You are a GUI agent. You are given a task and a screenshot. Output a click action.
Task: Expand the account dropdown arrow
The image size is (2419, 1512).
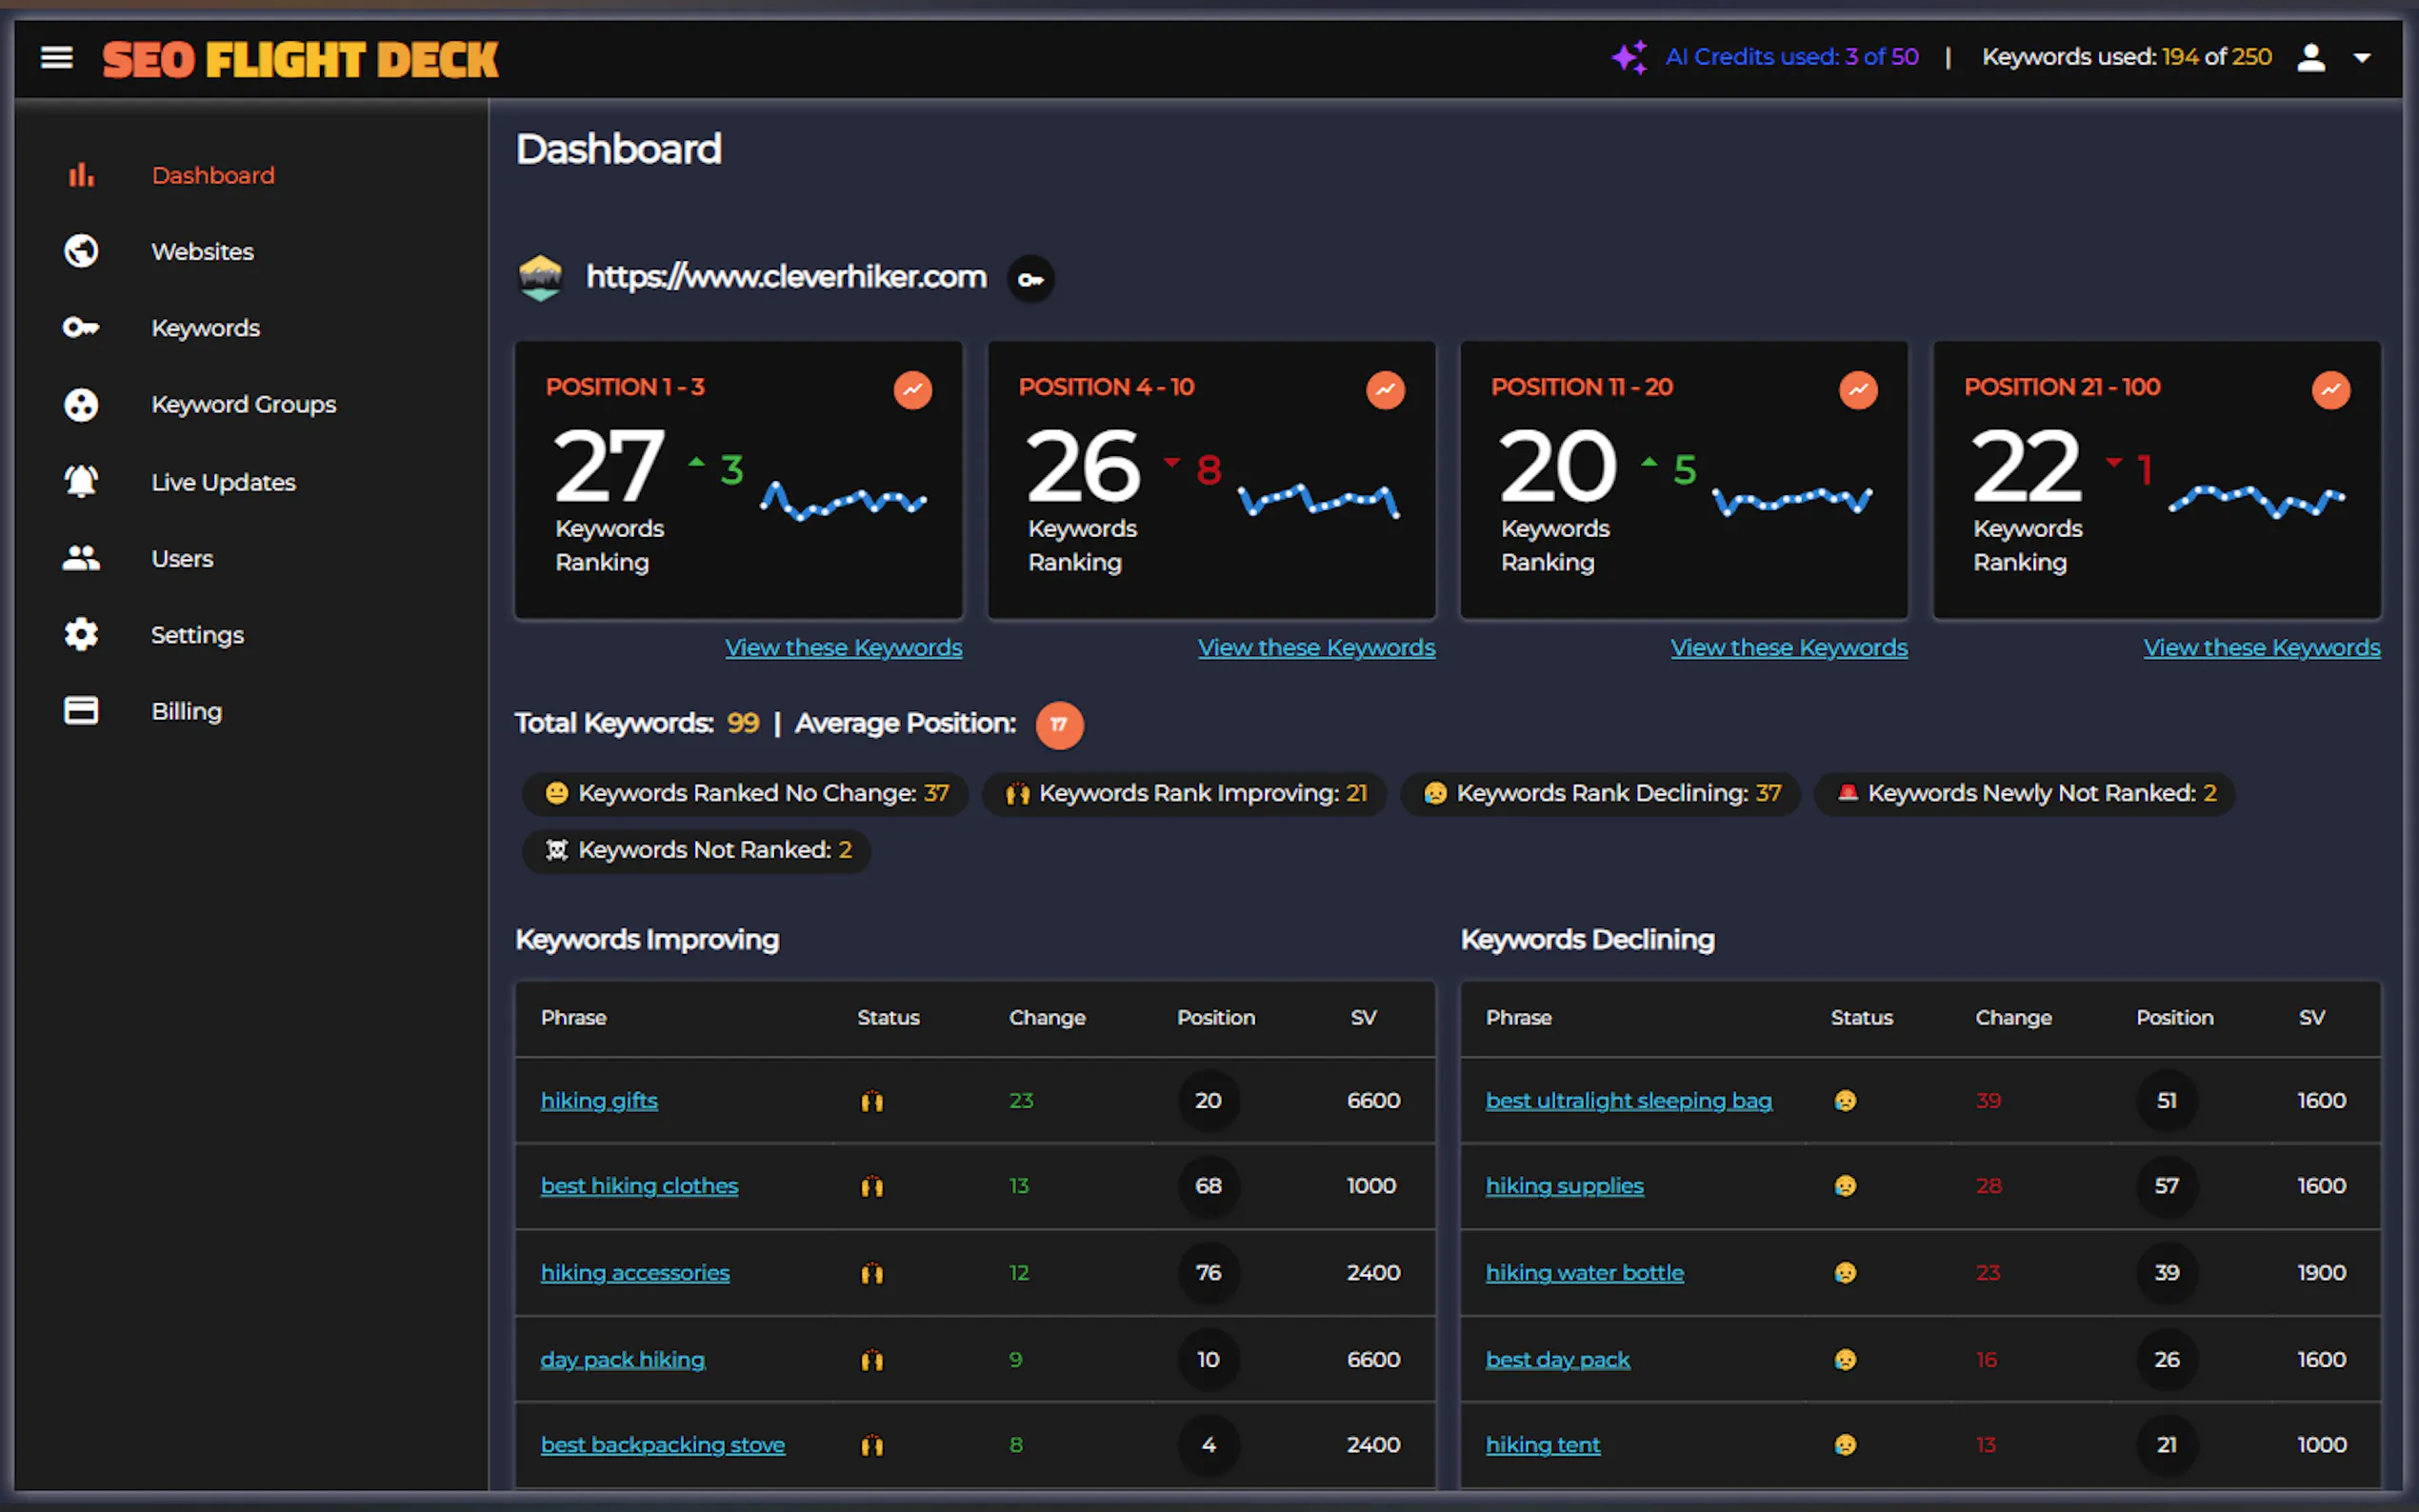coord(2362,58)
